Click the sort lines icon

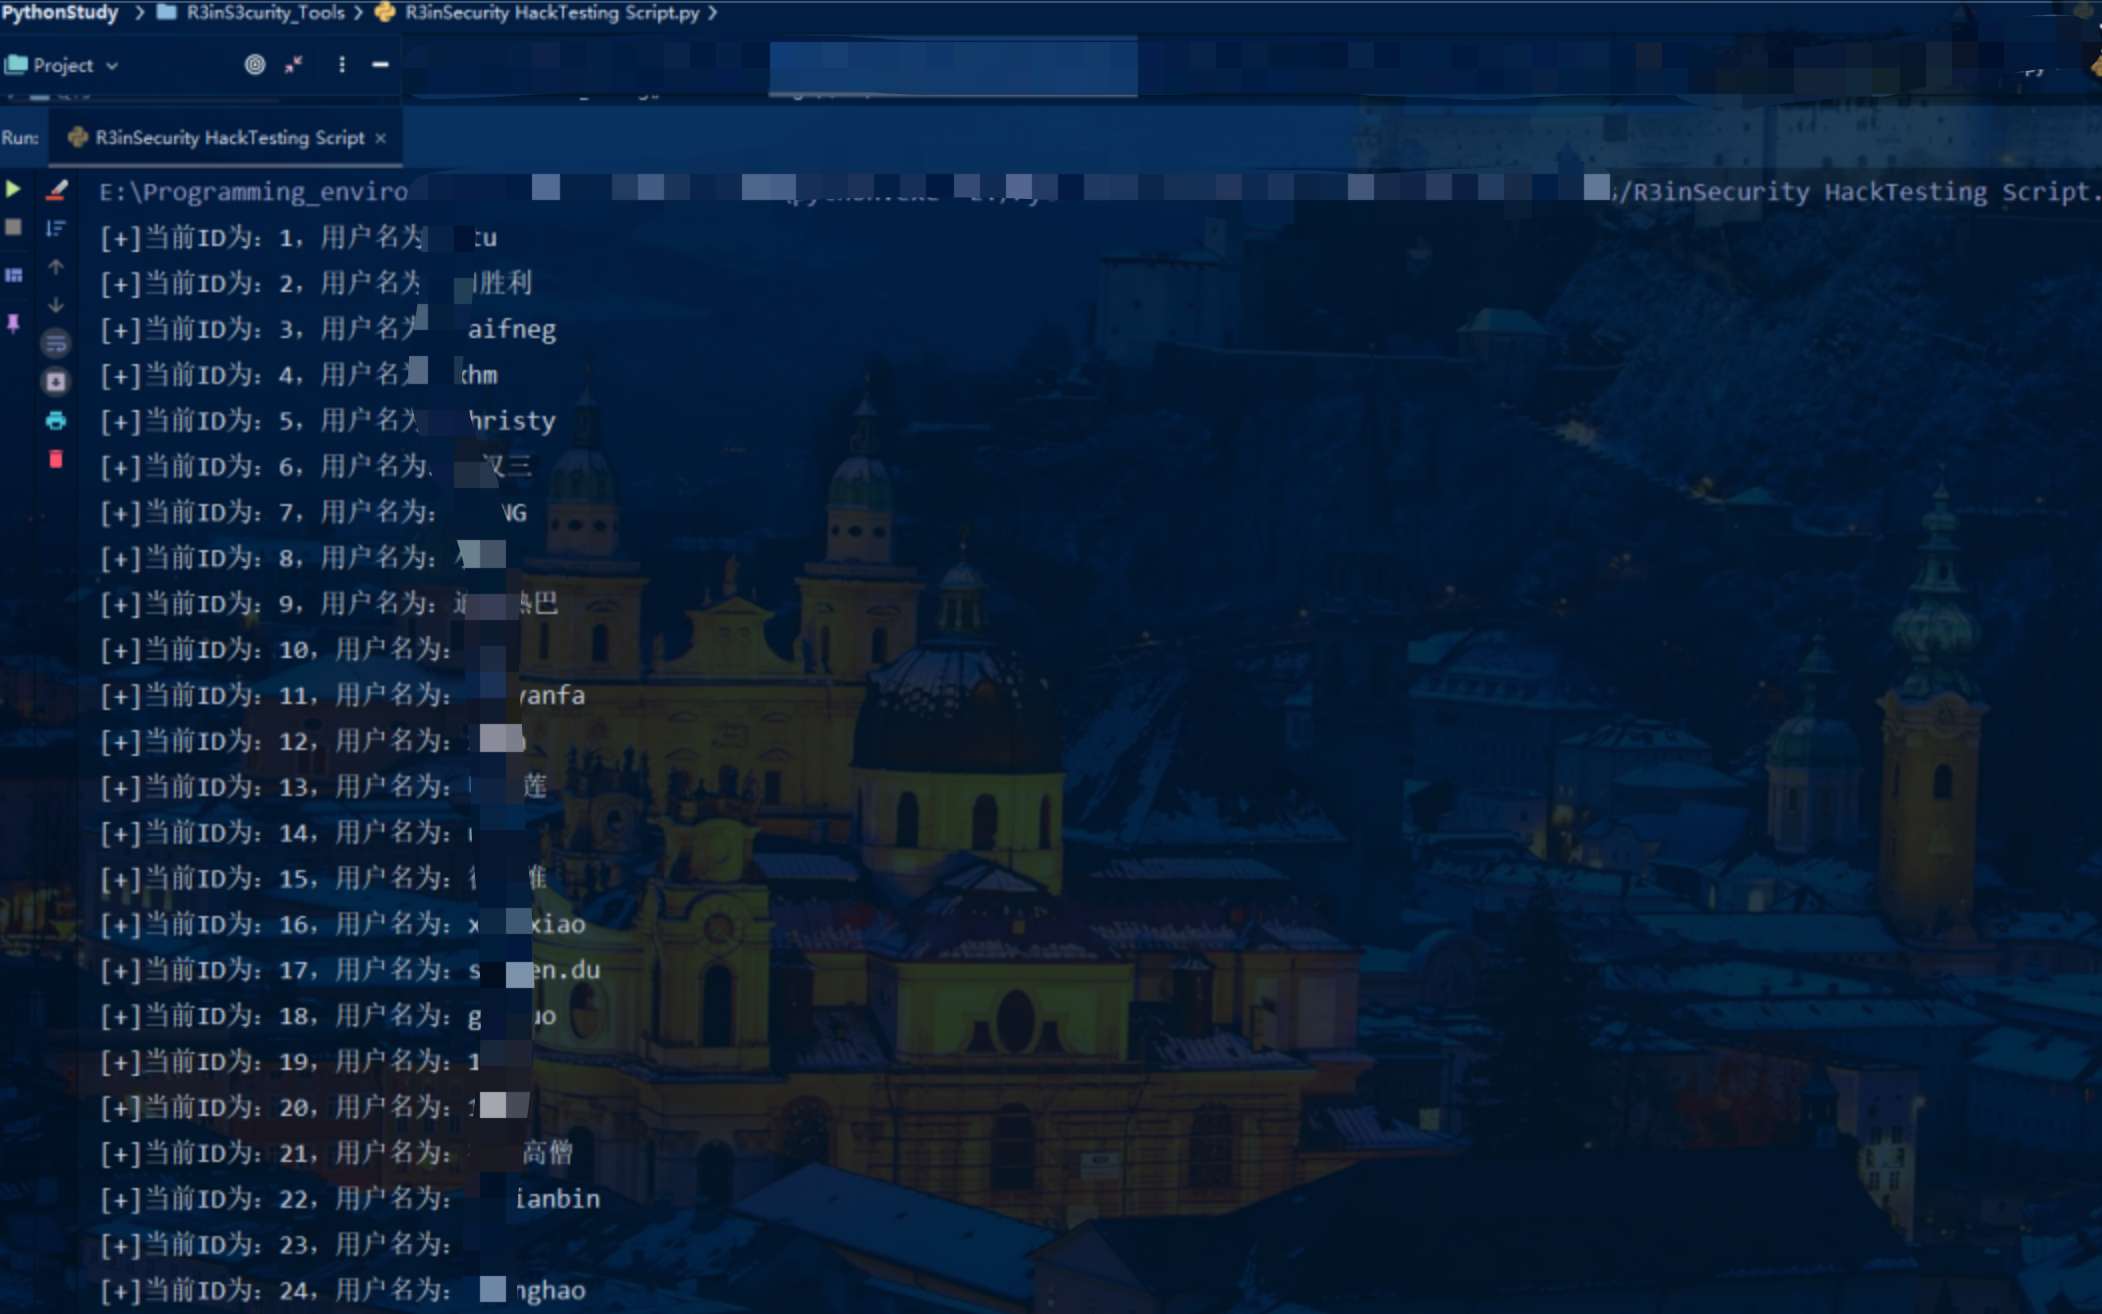[56, 229]
